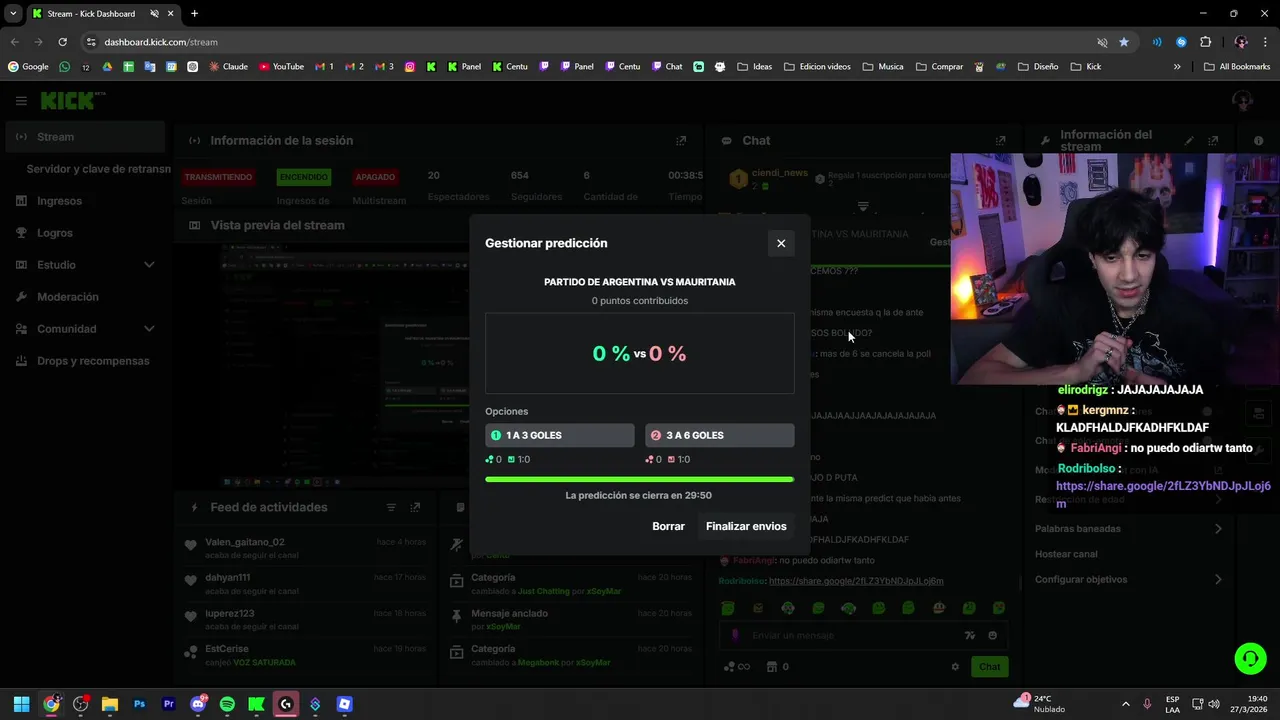The width and height of the screenshot is (1280, 720).
Task: Open Spotify from the taskbar
Action: (227, 704)
